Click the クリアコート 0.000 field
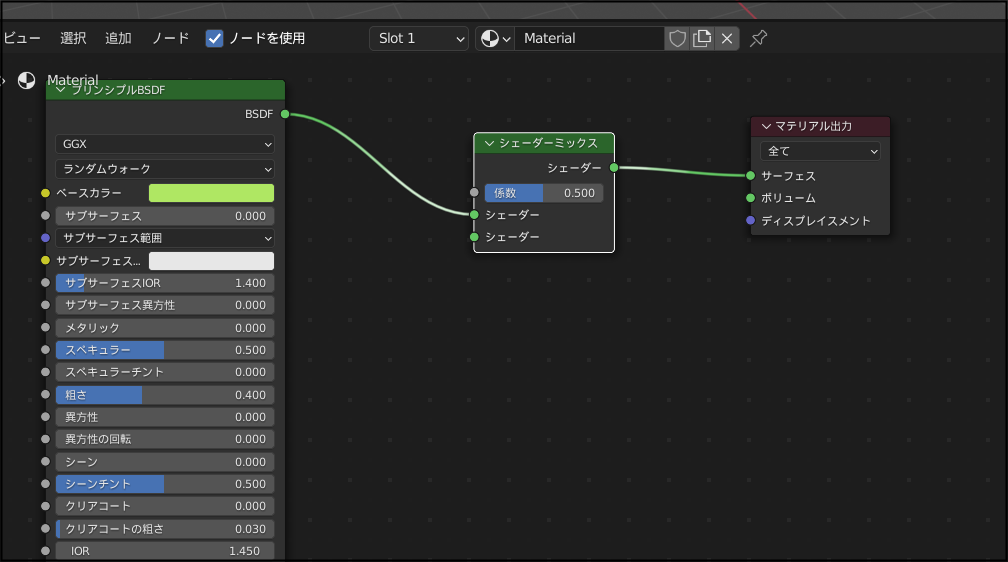 (165, 506)
